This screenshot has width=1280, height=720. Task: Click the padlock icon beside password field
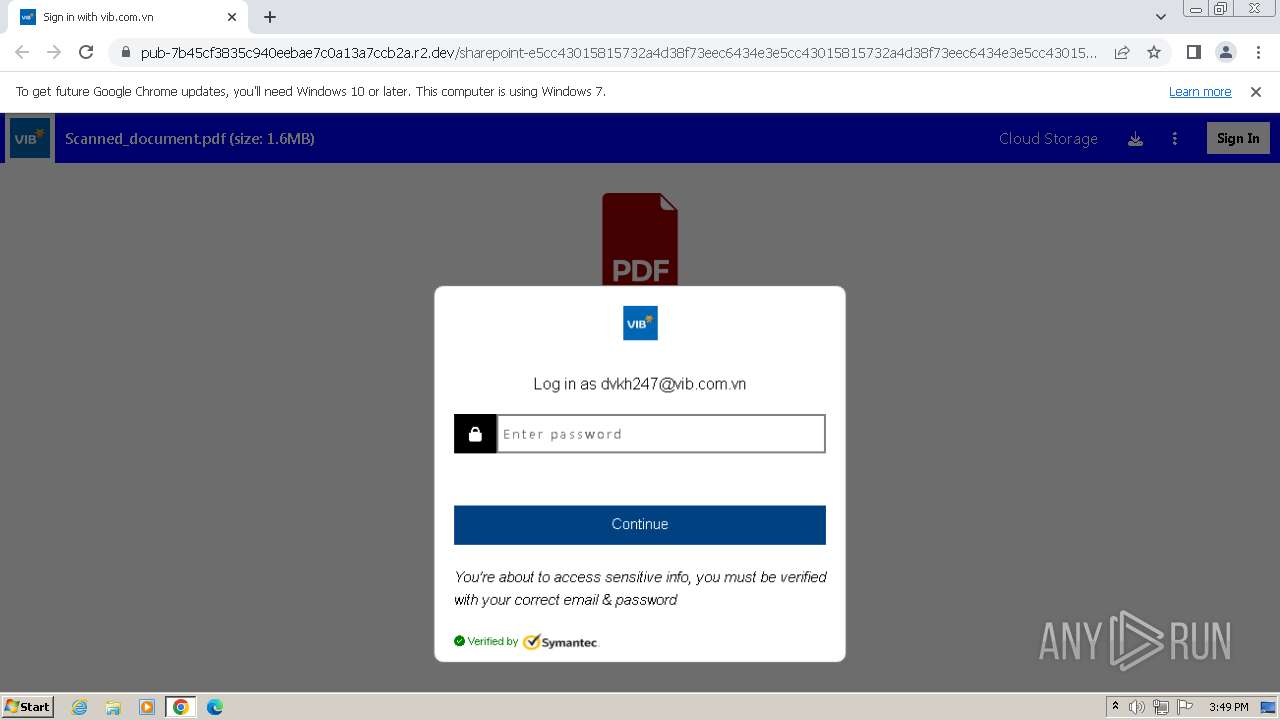(x=475, y=434)
